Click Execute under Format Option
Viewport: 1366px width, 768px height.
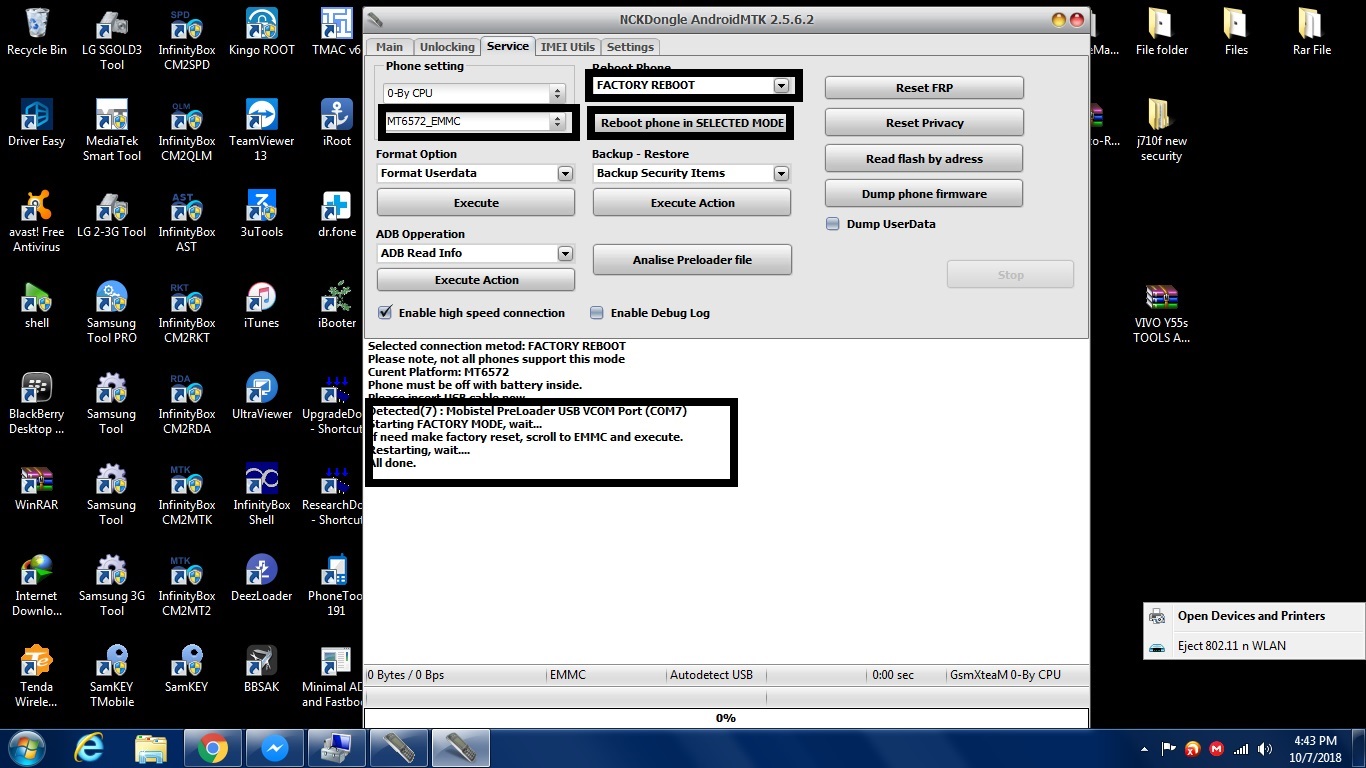pyautogui.click(x=476, y=203)
